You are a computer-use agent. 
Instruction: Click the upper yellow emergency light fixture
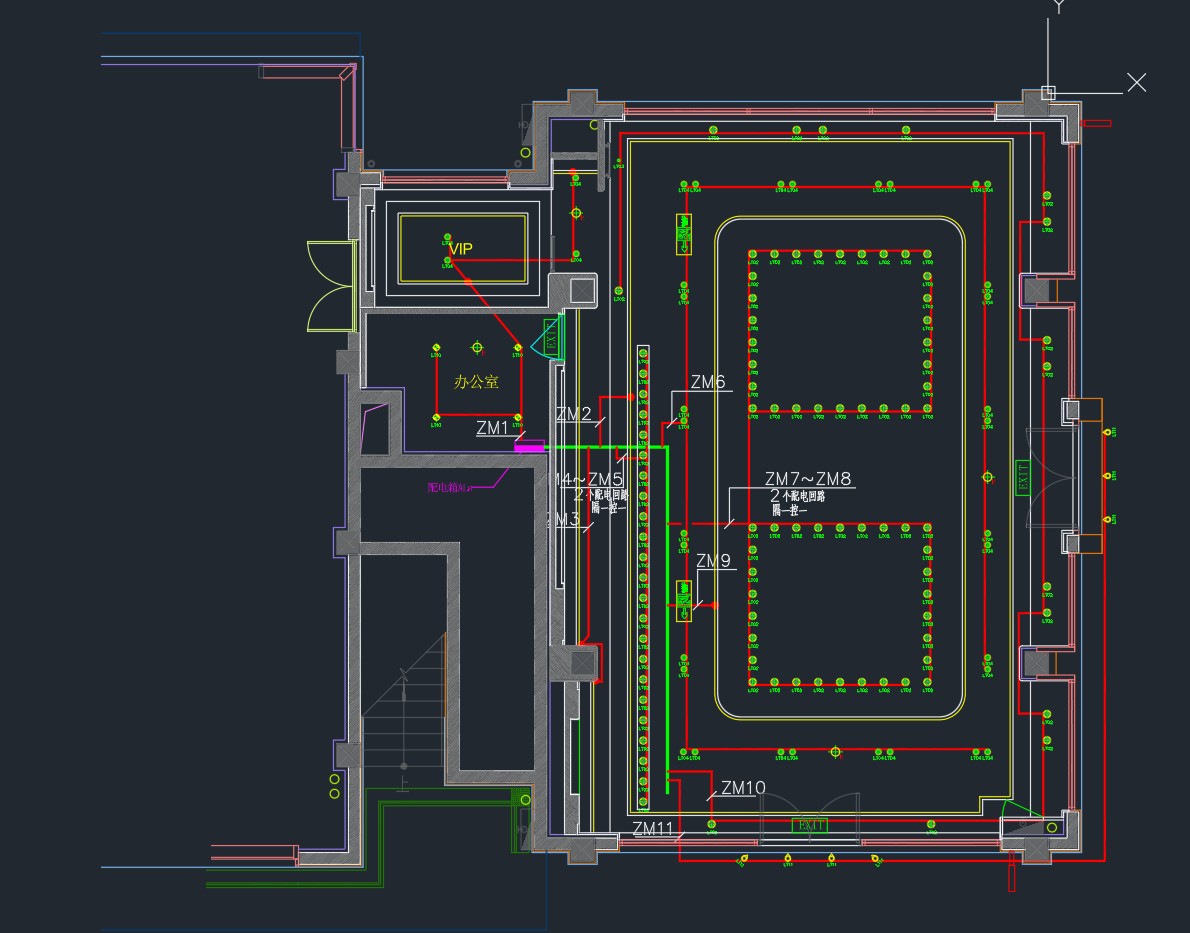tap(685, 234)
